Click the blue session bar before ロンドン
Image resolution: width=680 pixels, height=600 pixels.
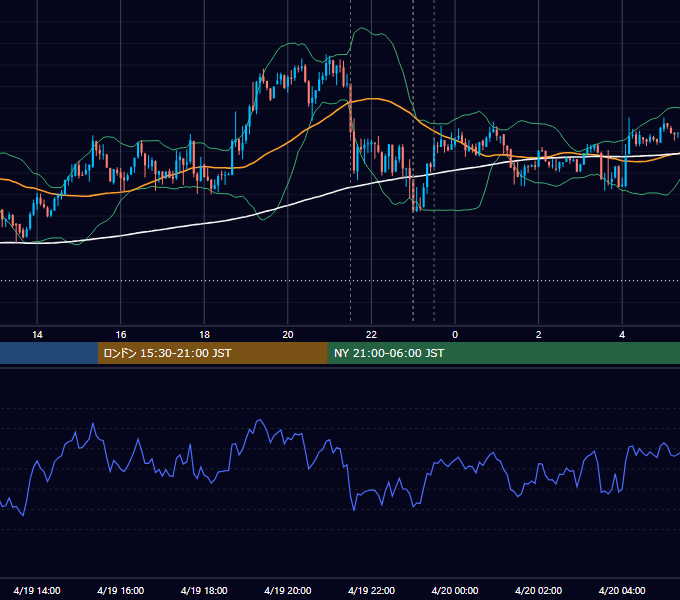tap(49, 353)
